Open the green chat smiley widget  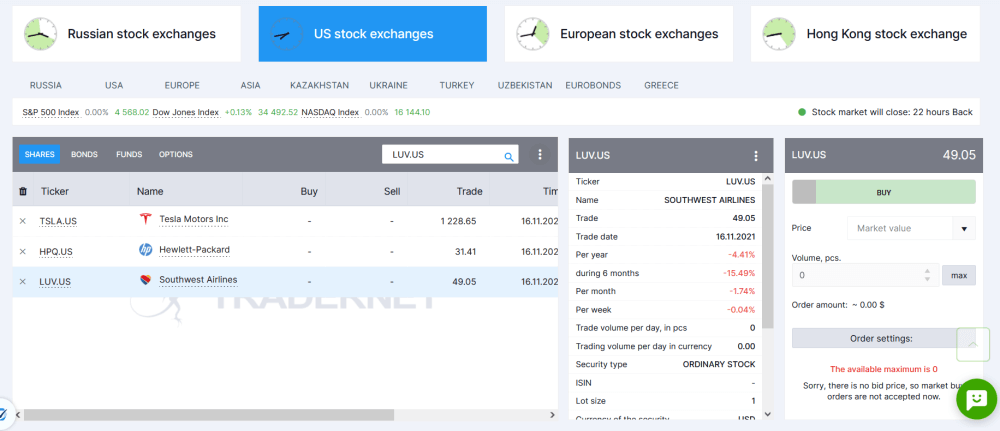pyautogui.click(x=976, y=399)
